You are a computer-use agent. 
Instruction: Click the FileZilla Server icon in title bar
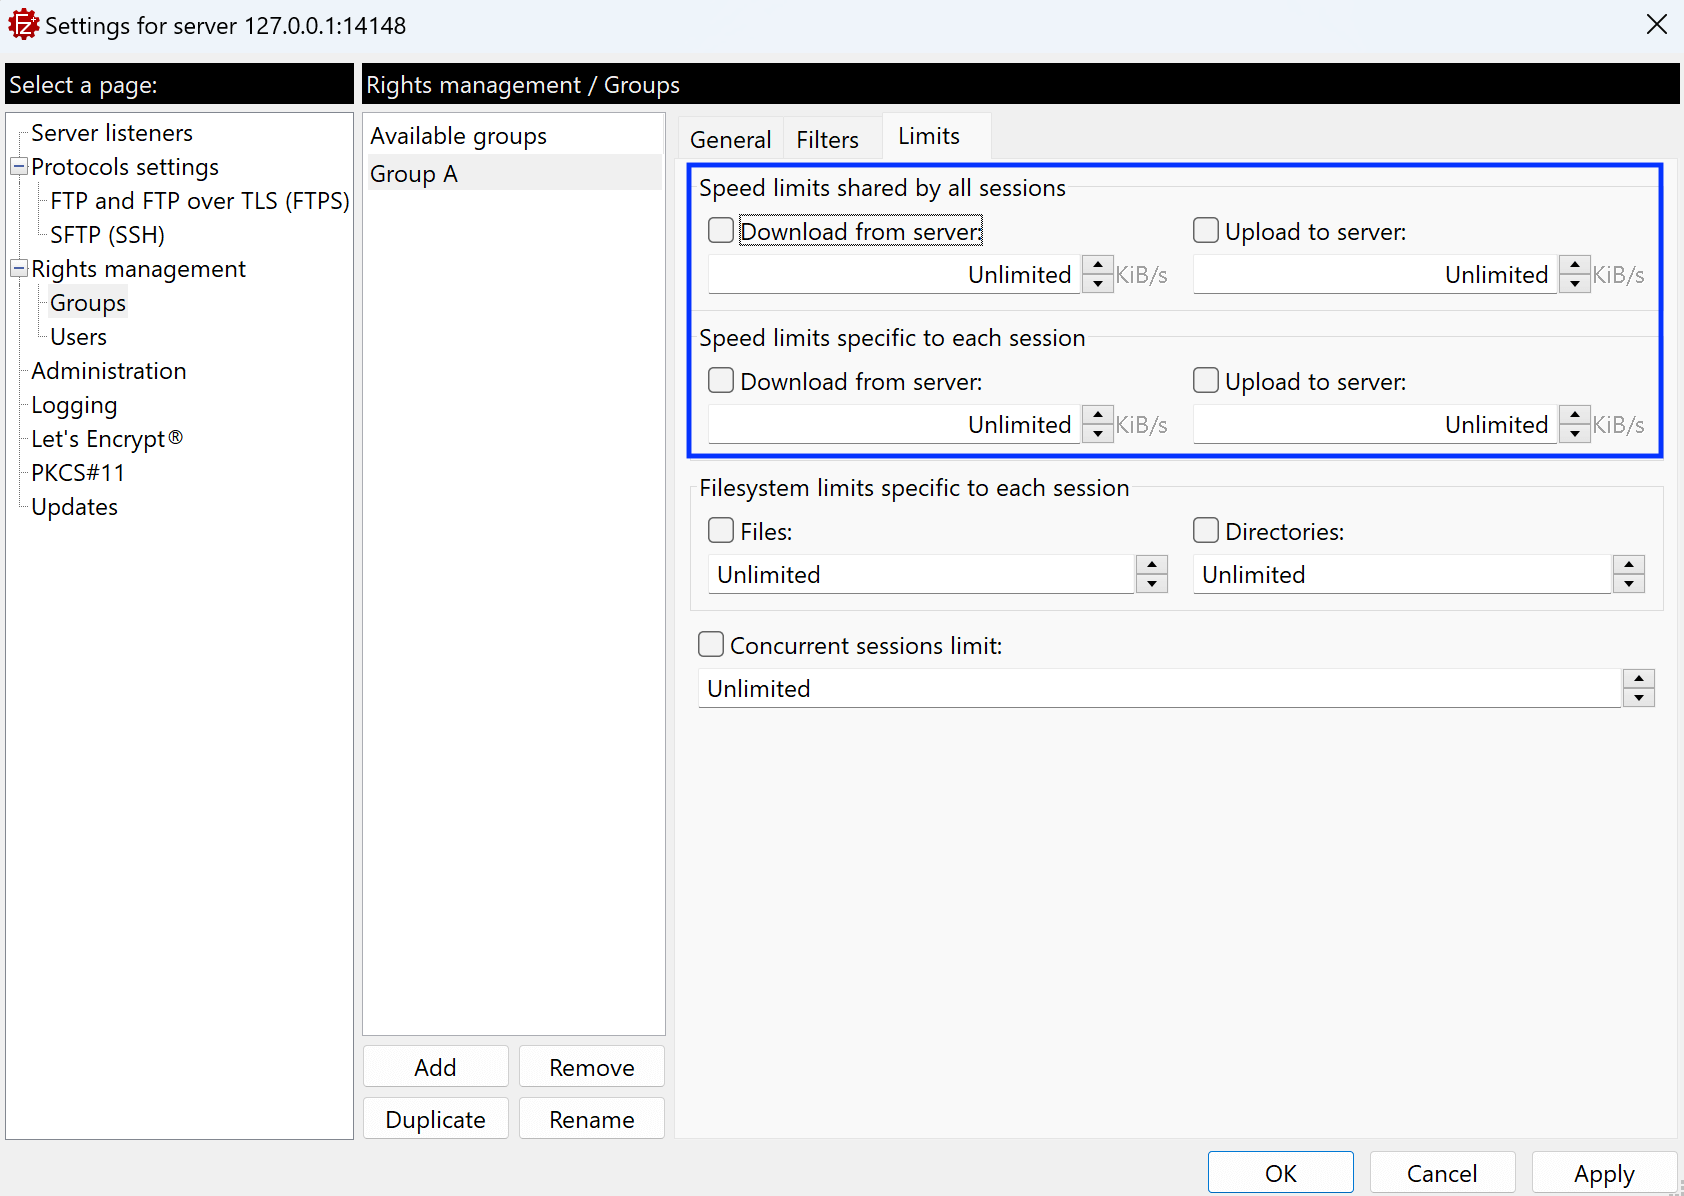pyautogui.click(x=23, y=25)
